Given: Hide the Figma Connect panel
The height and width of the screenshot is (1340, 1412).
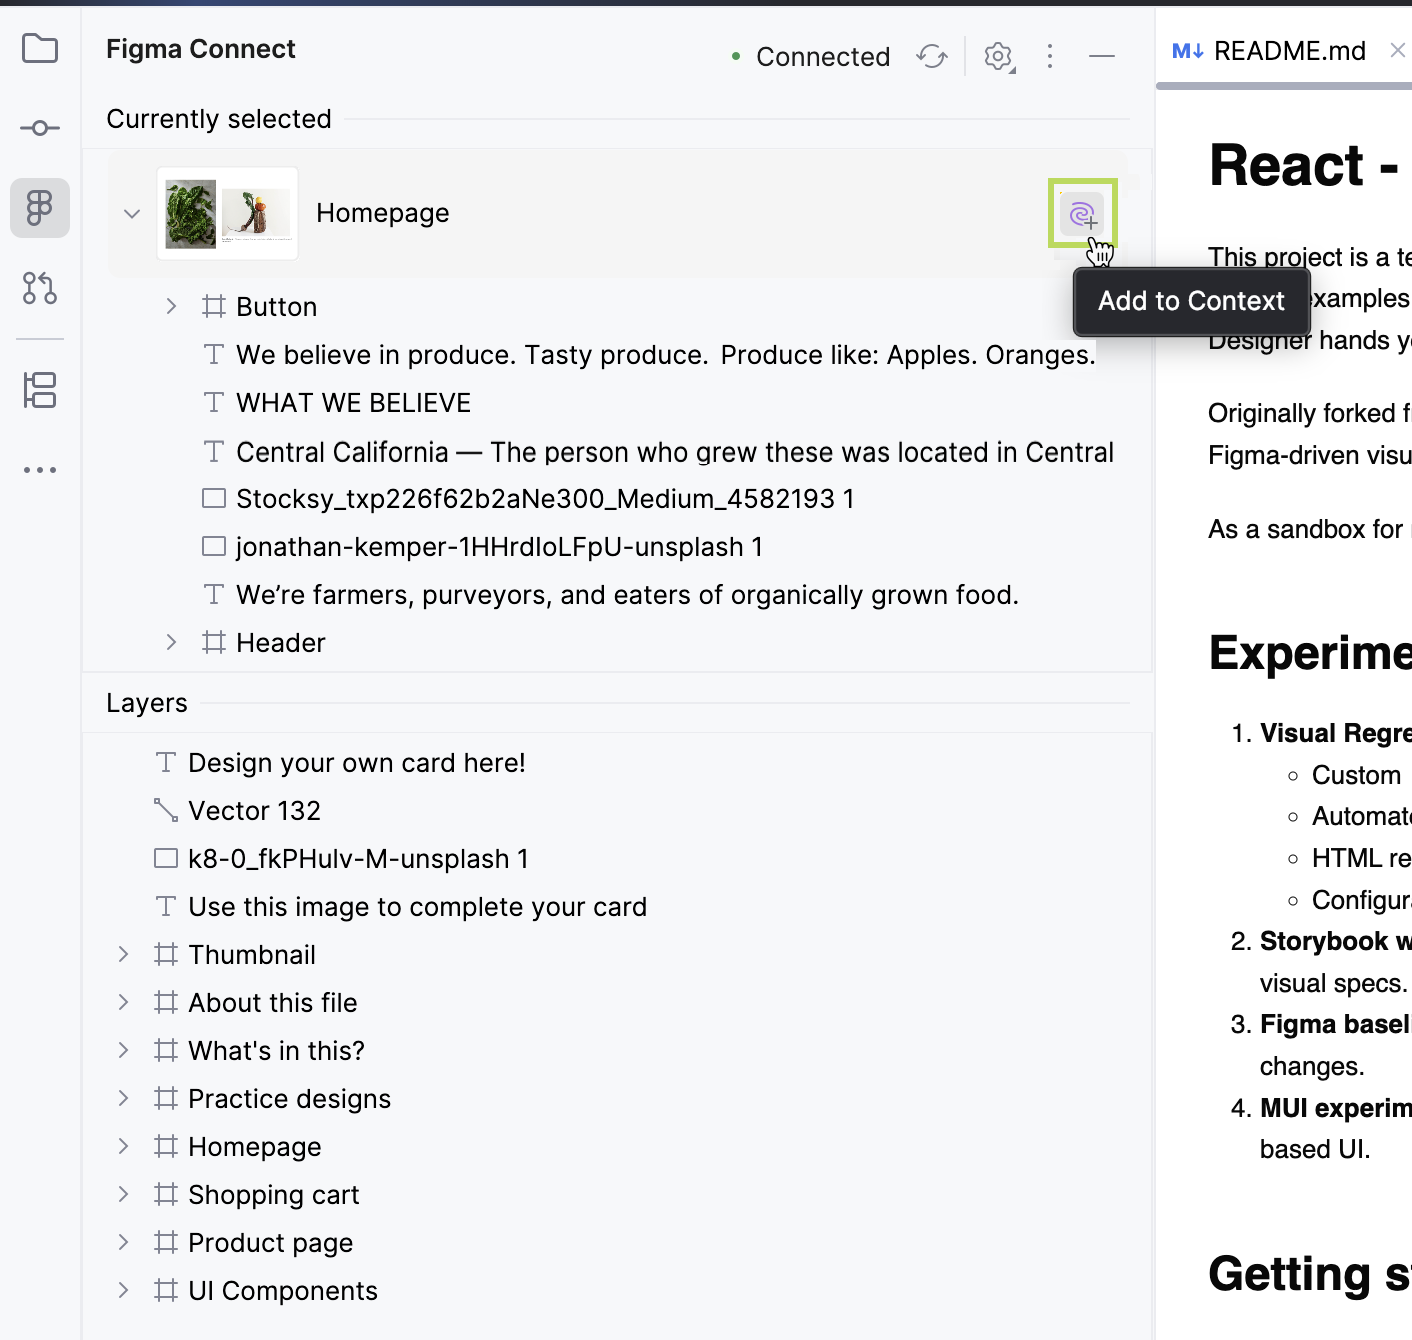Looking at the screenshot, I should [1102, 56].
